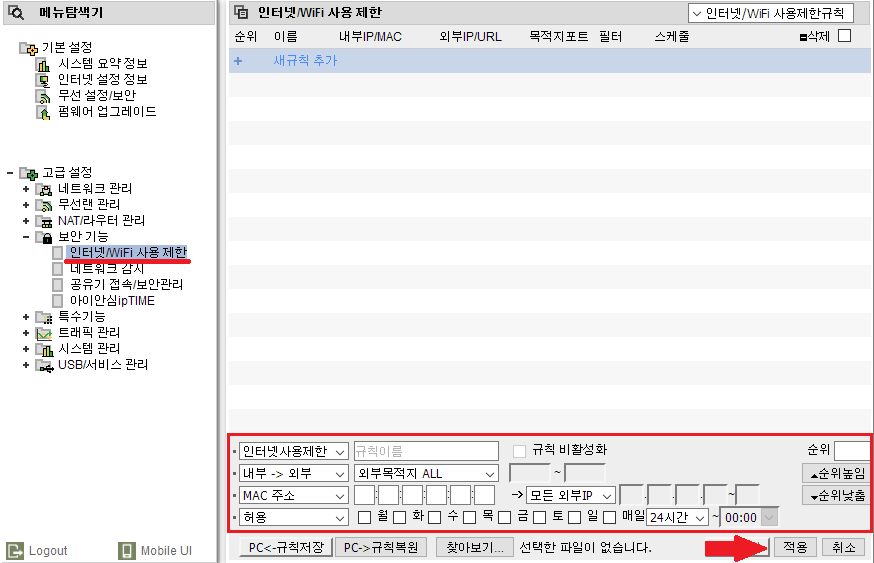Screen dimensions: 874x563
Task: Toggle the 삭제 select-all checkbox
Action: point(845,36)
